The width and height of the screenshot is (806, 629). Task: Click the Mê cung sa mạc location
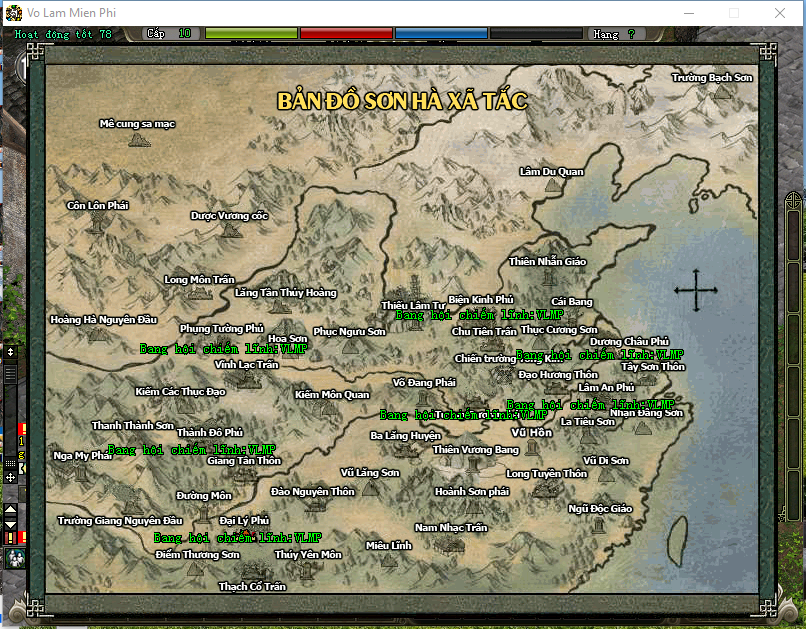[x=137, y=124]
